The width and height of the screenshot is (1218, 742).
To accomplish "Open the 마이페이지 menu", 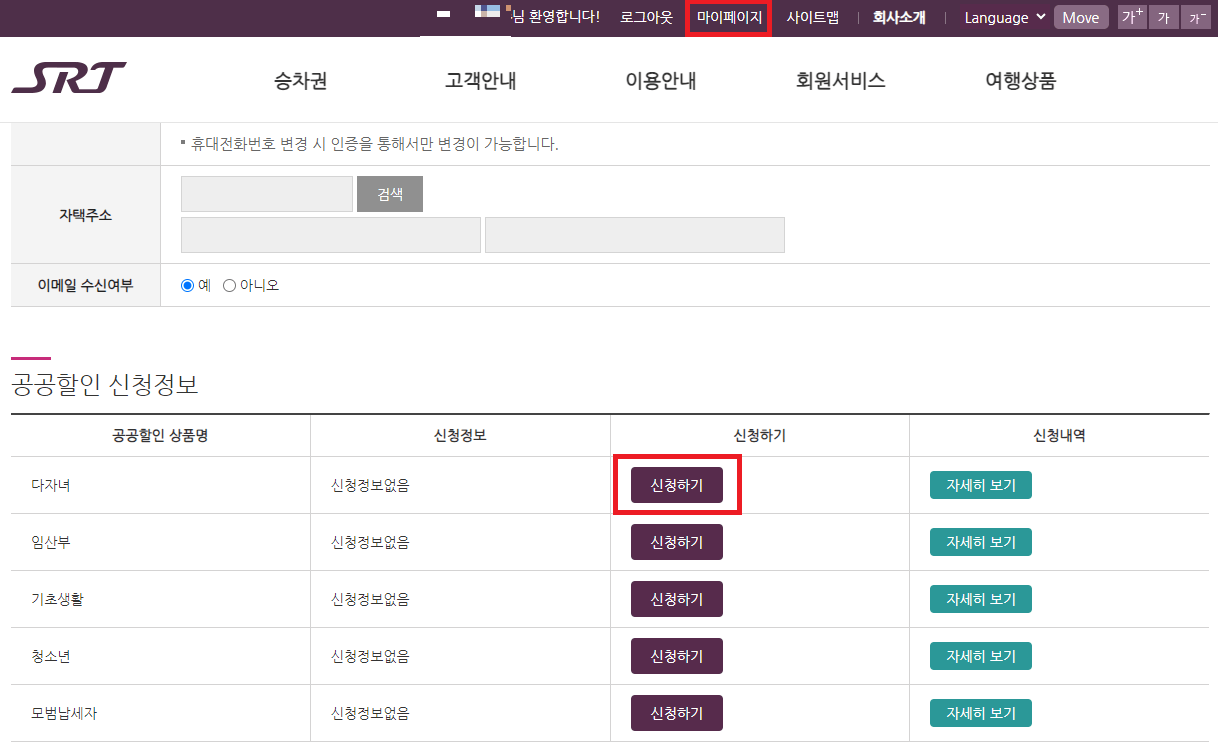I will click(728, 17).
